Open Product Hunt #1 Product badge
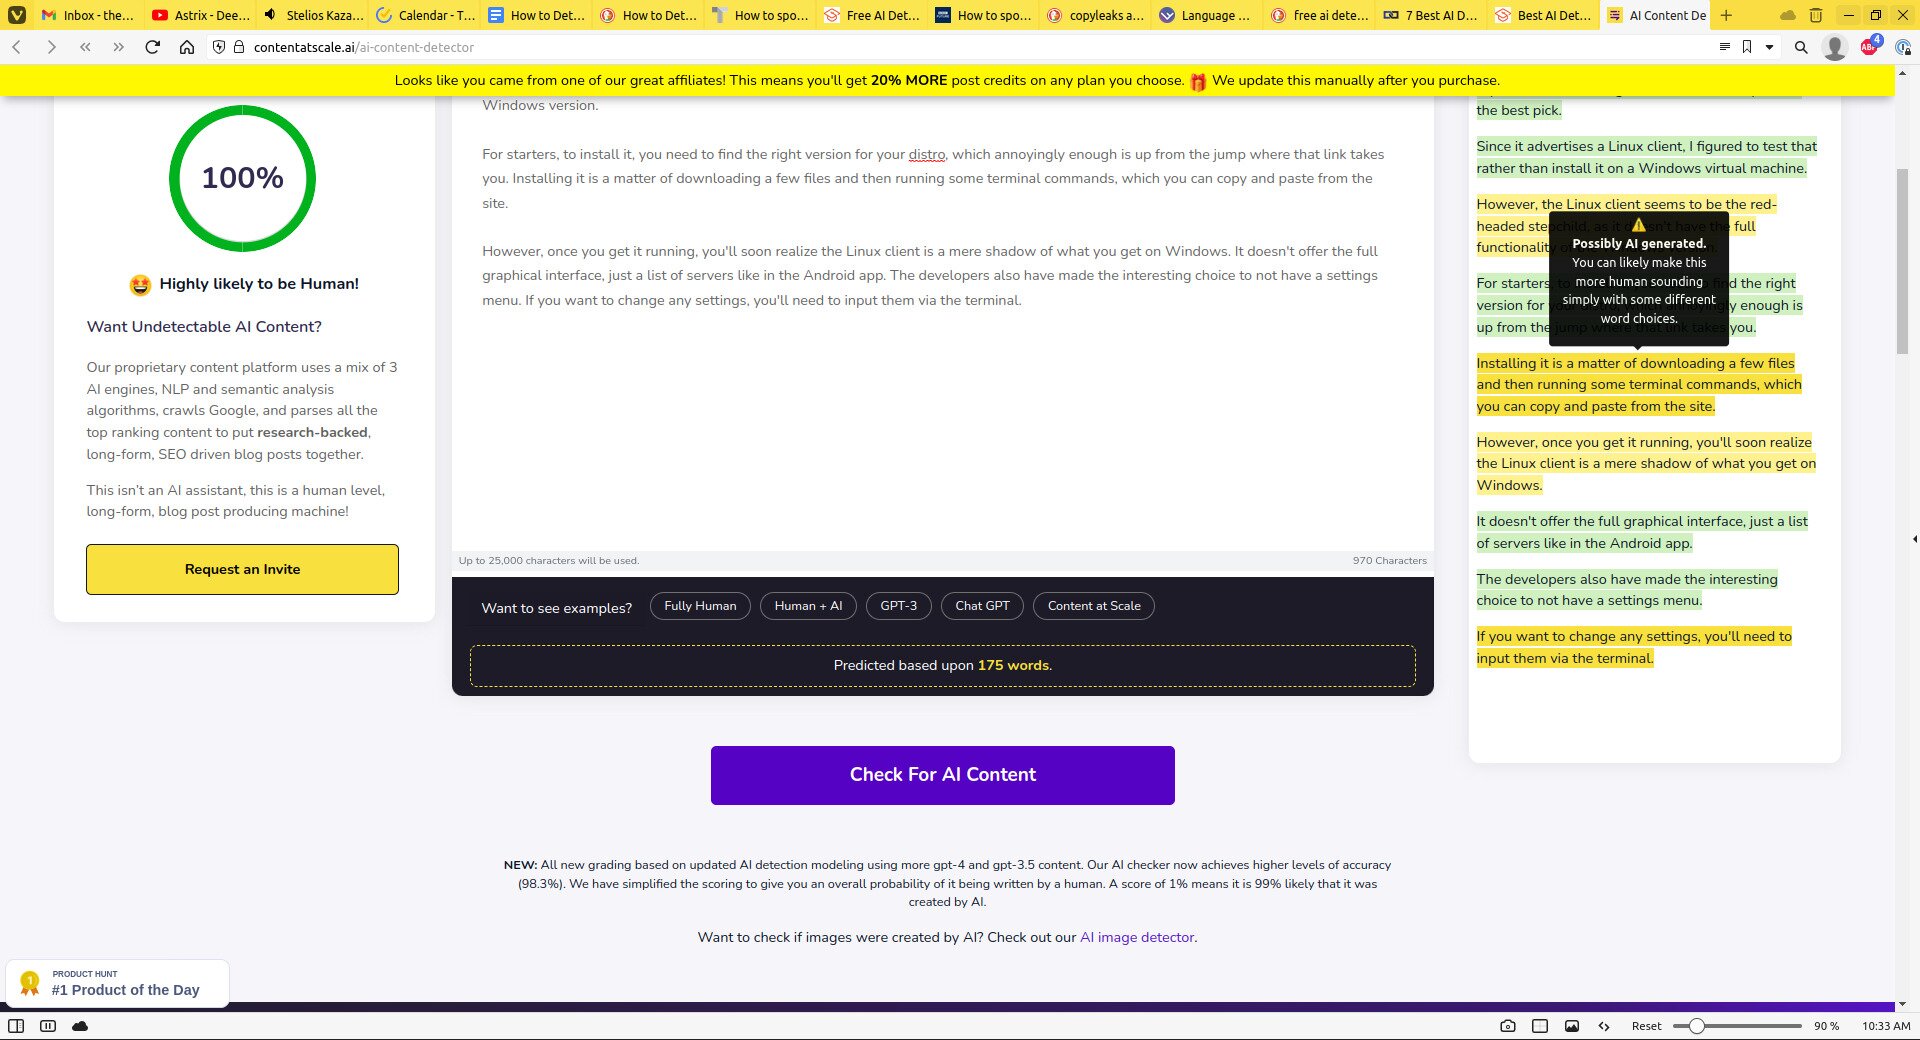 tap(118, 984)
